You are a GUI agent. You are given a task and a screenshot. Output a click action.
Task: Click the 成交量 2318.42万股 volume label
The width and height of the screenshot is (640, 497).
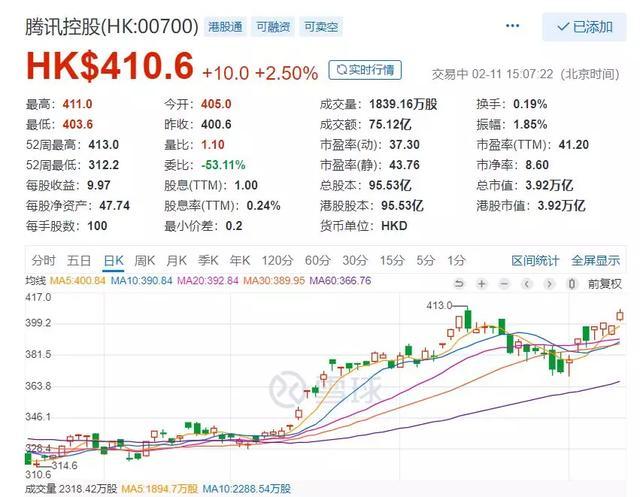[x=71, y=489]
